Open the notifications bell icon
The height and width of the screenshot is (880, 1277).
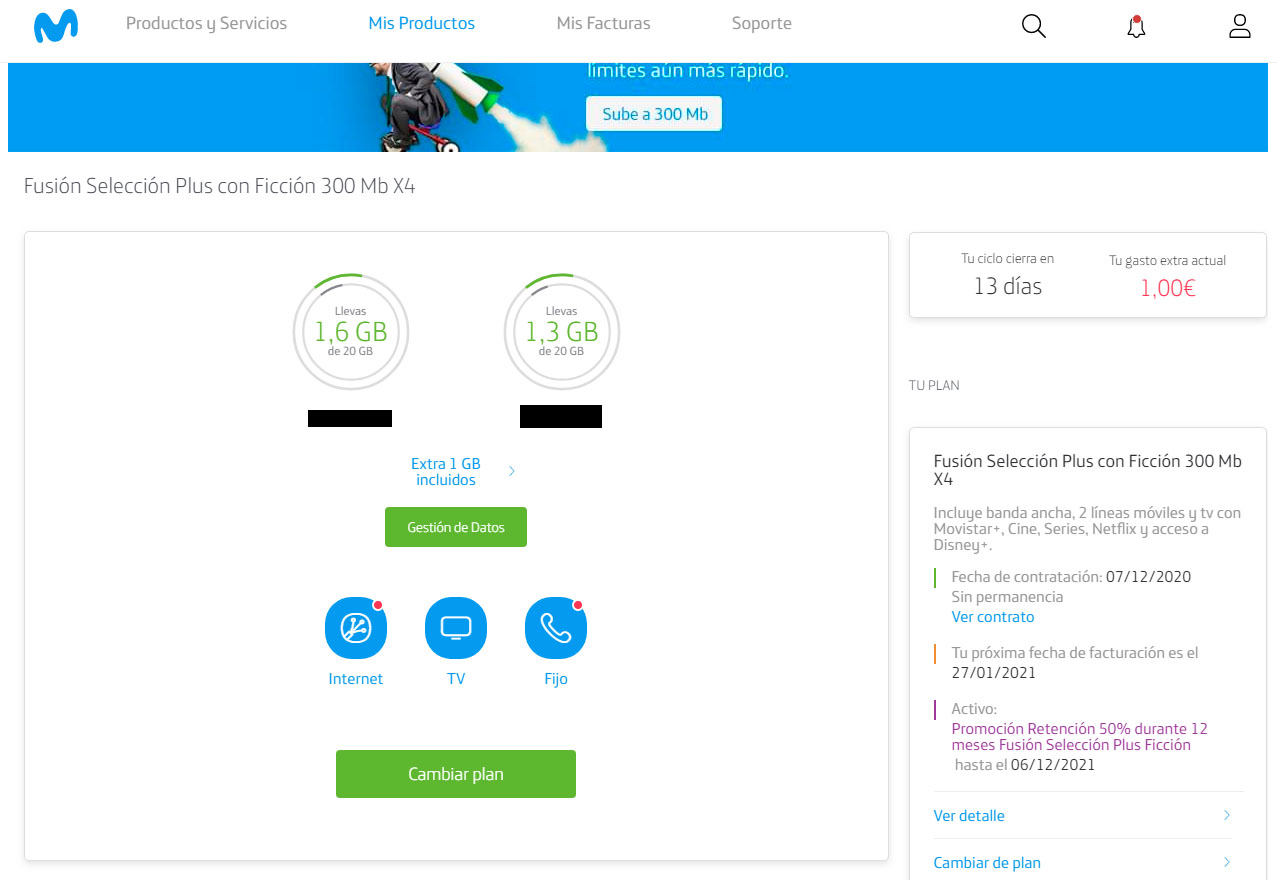[1135, 27]
